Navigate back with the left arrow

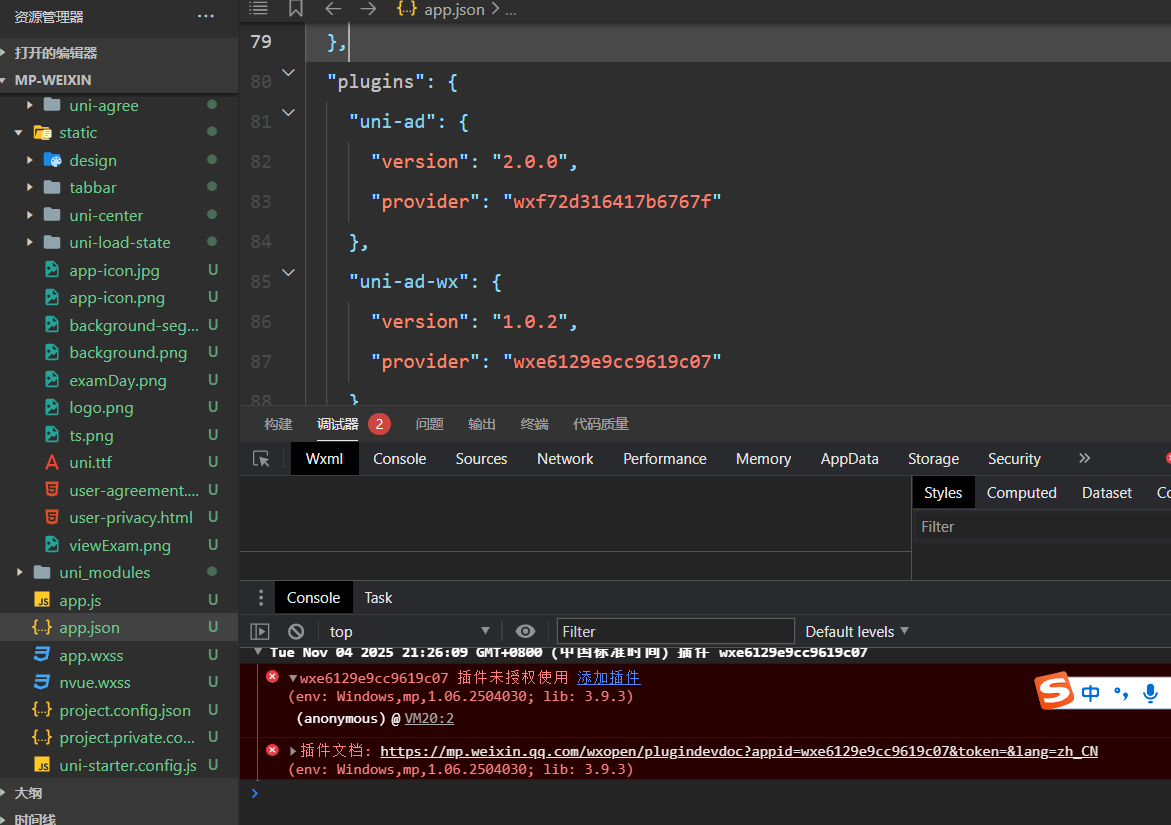click(333, 9)
